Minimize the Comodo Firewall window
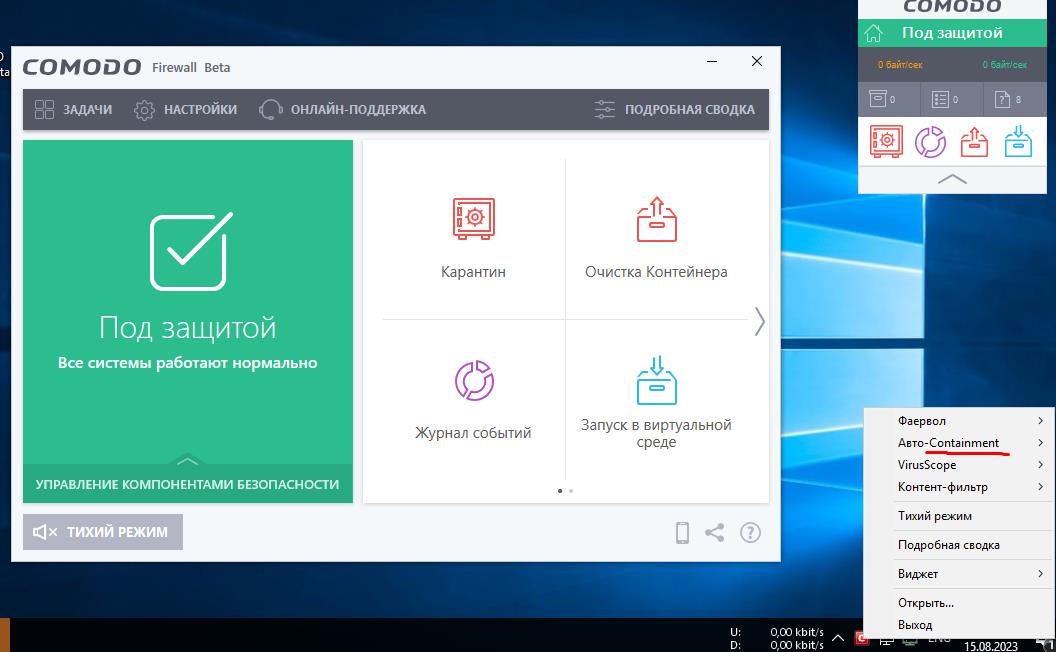Image resolution: width=1056 pixels, height=652 pixels. [712, 61]
